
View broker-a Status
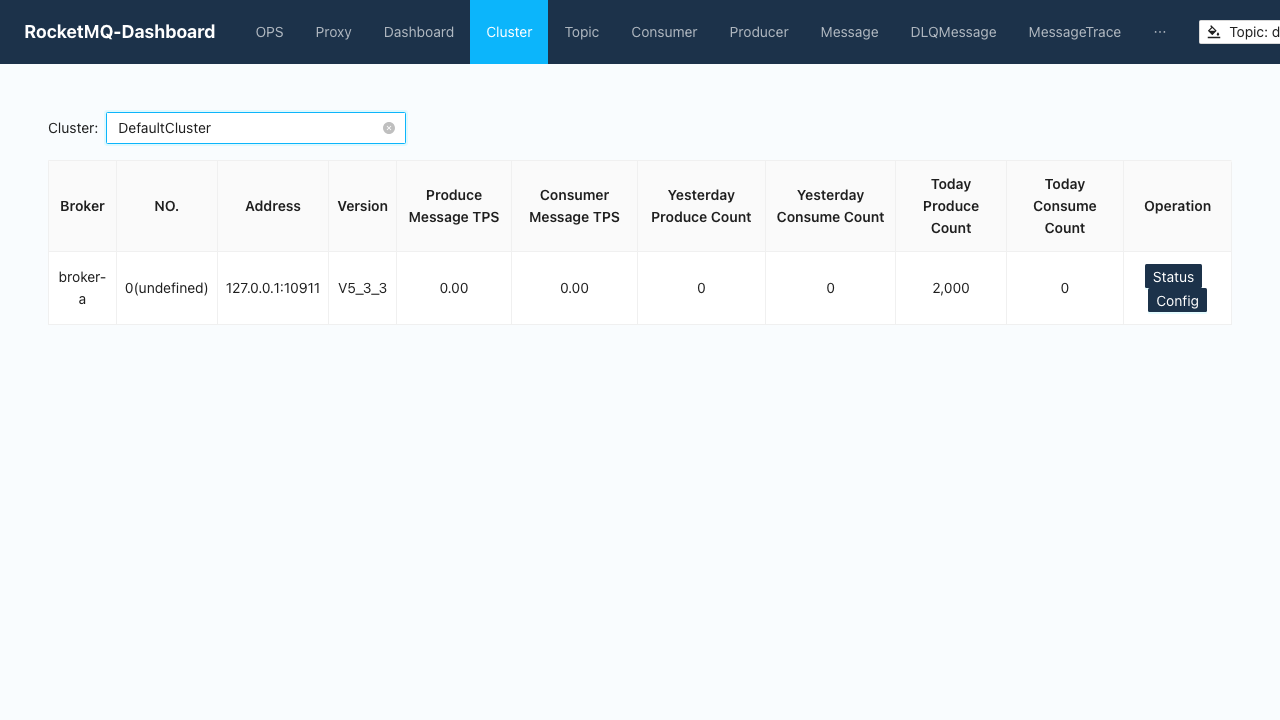point(1173,277)
